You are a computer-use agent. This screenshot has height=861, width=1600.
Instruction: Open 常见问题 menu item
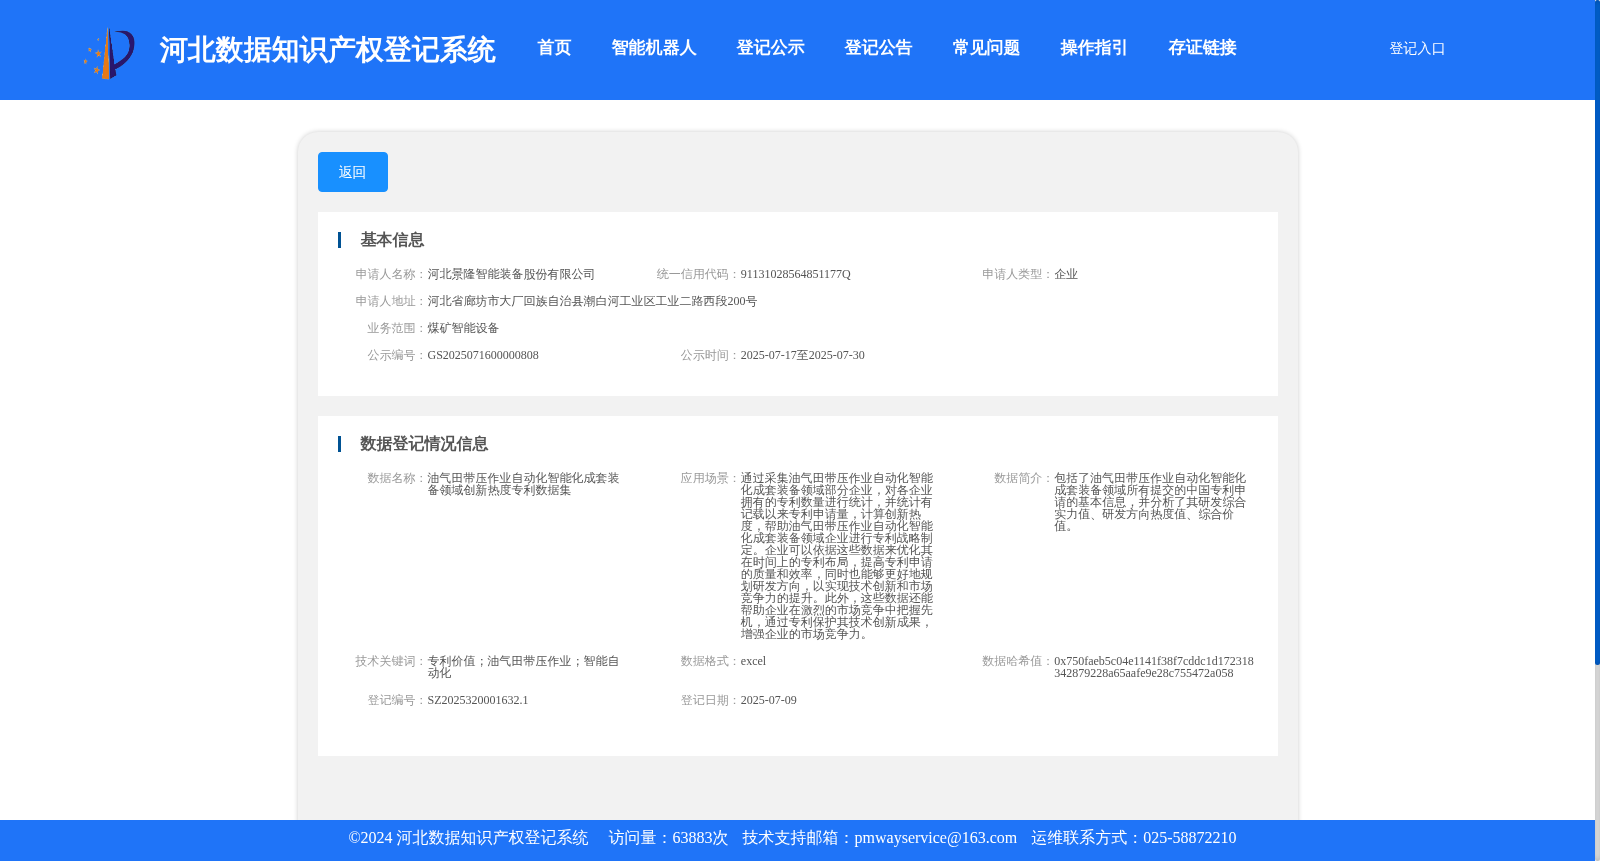tap(986, 48)
